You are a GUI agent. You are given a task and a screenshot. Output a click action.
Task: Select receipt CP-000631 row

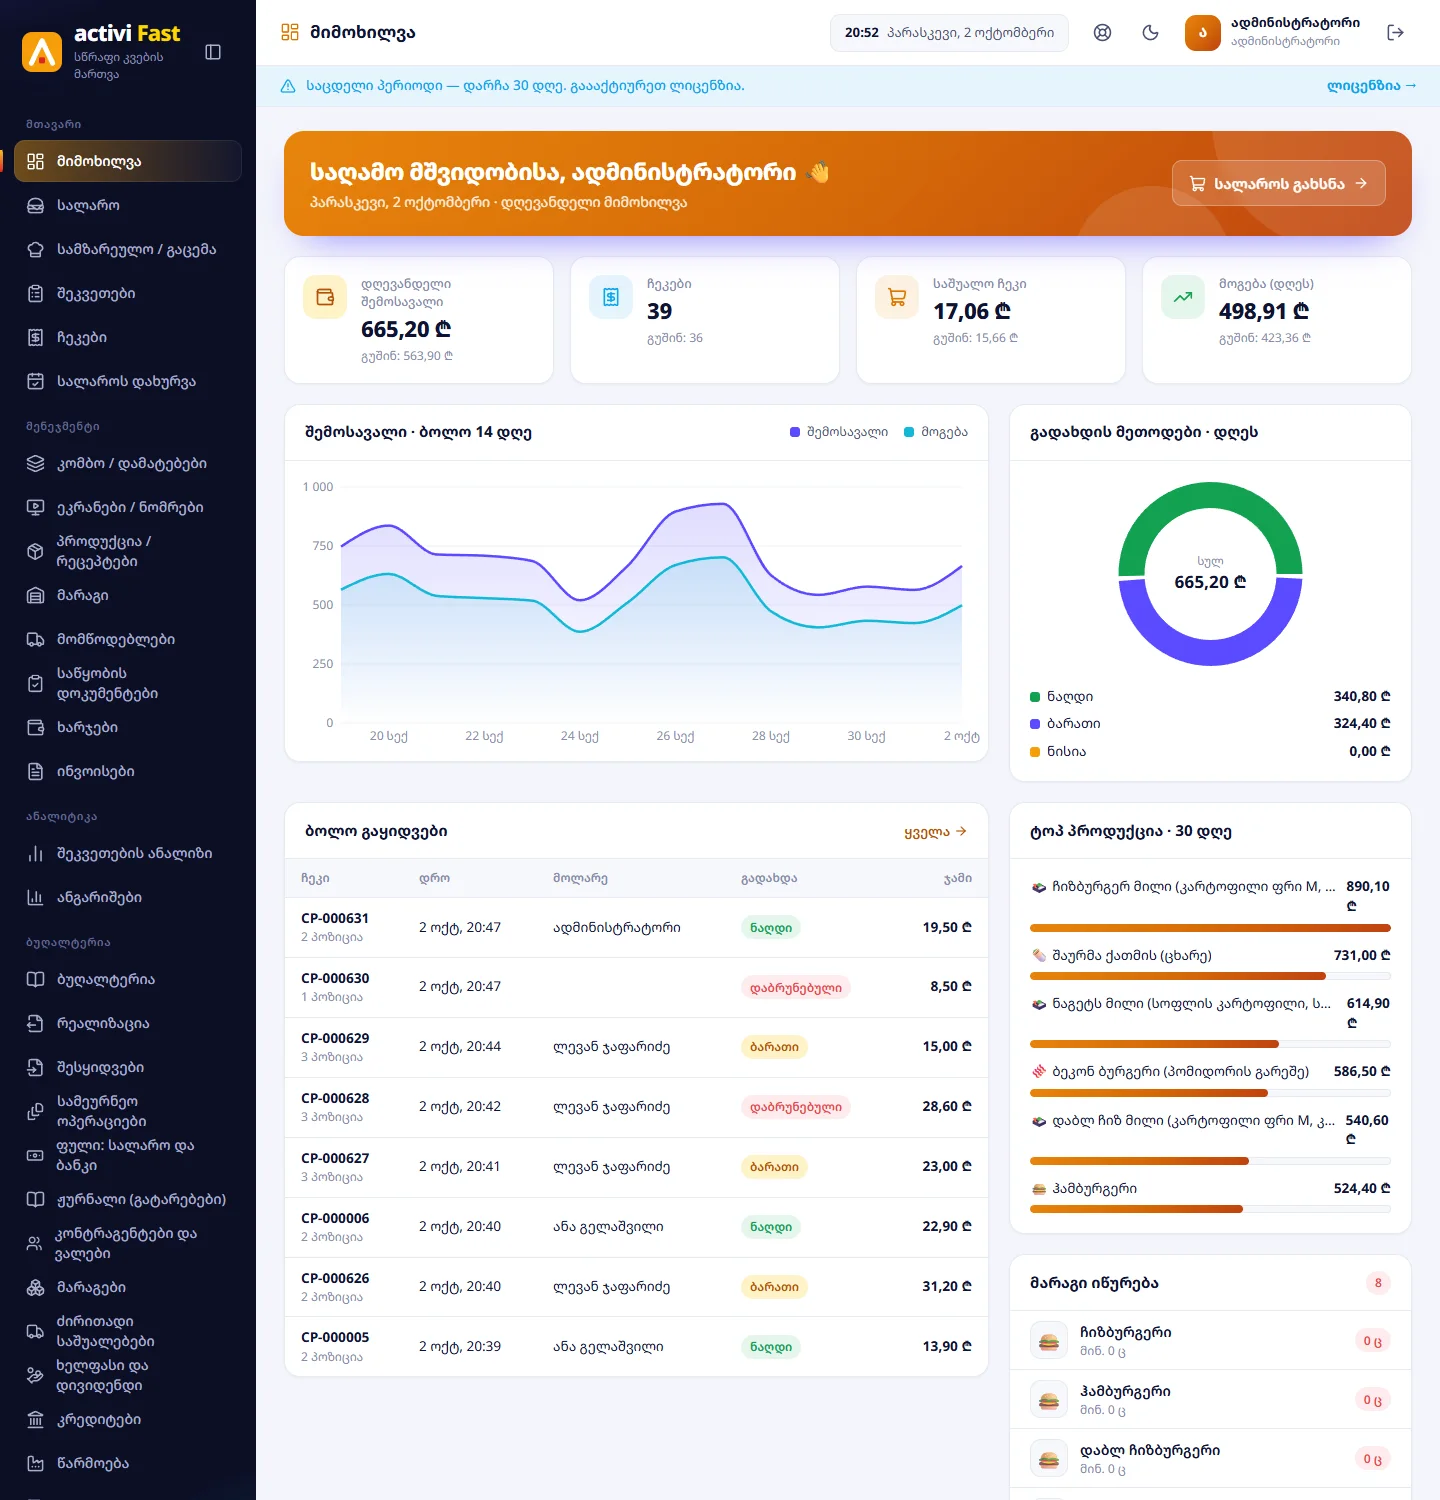tap(636, 927)
